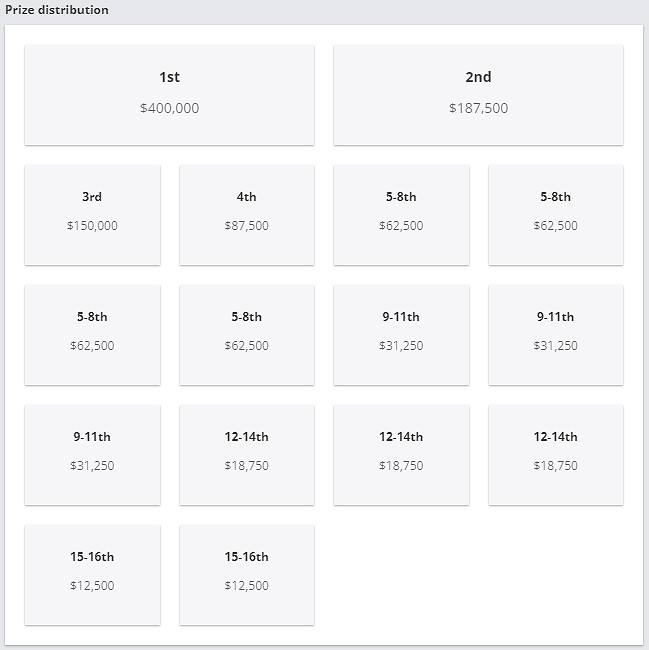Select the 5-8th card right of the 4th place card
649x650 pixels.
click(x=401, y=215)
